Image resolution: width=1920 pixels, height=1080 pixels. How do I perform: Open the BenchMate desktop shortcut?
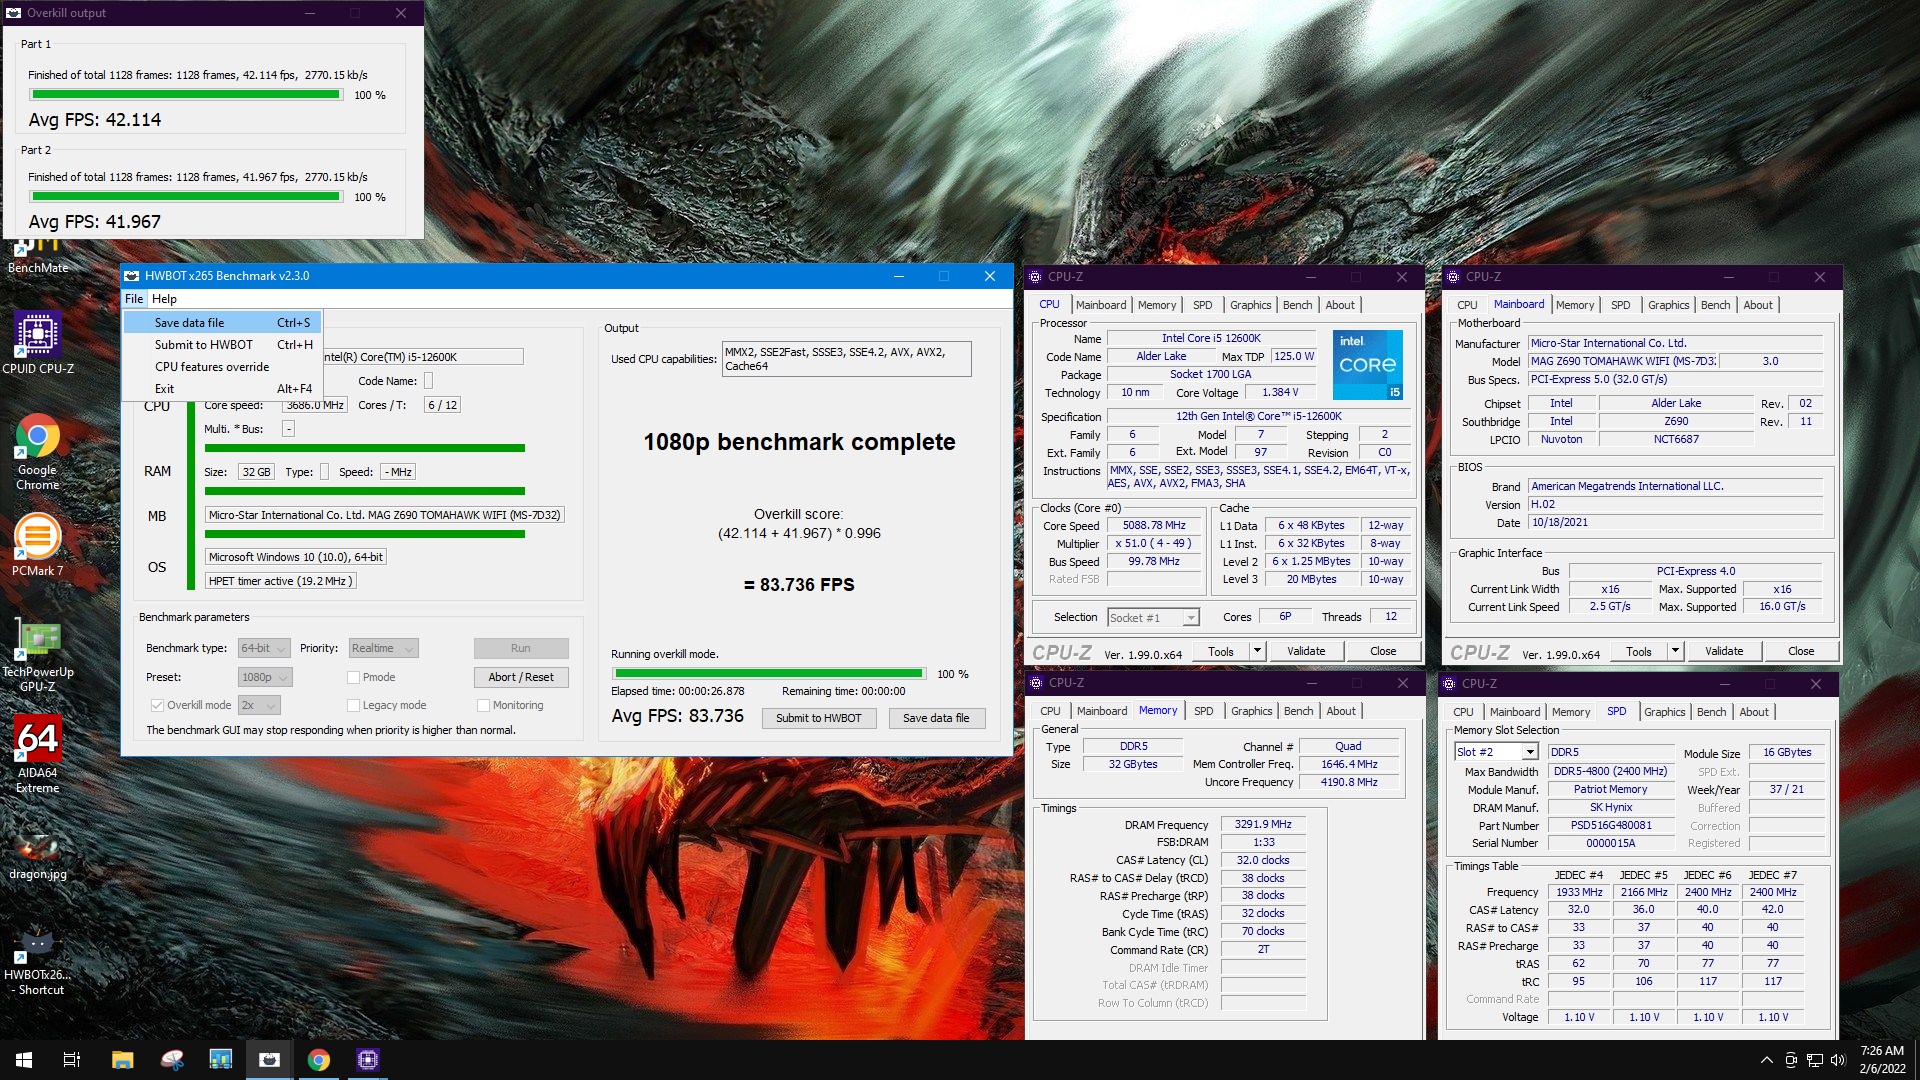click(38, 255)
